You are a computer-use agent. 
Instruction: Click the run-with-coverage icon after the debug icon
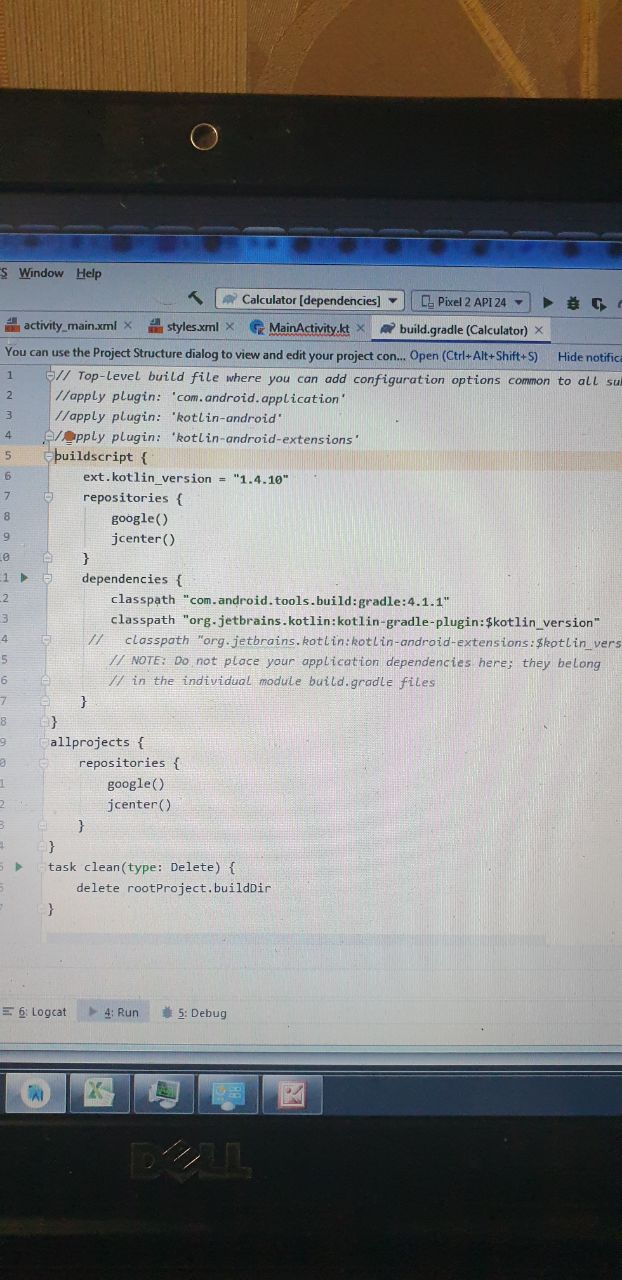pos(599,304)
